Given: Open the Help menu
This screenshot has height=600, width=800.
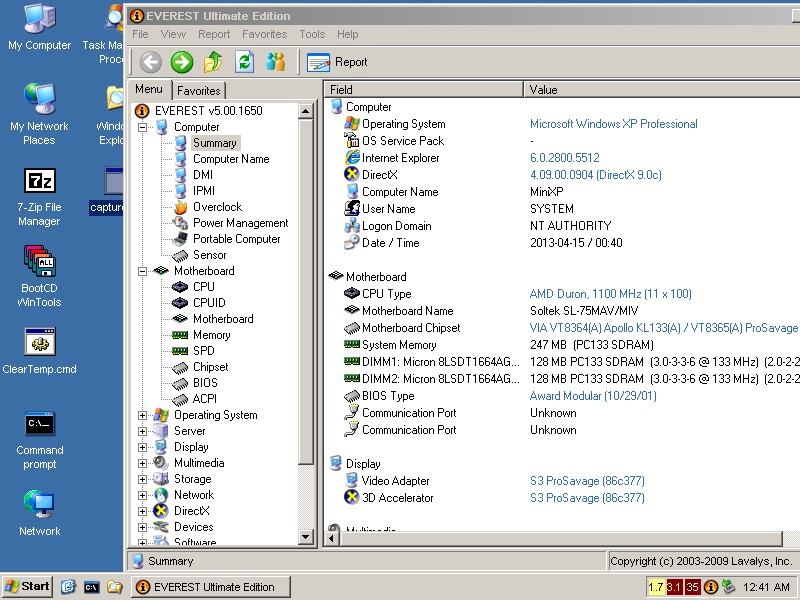Looking at the screenshot, I should [x=347, y=34].
